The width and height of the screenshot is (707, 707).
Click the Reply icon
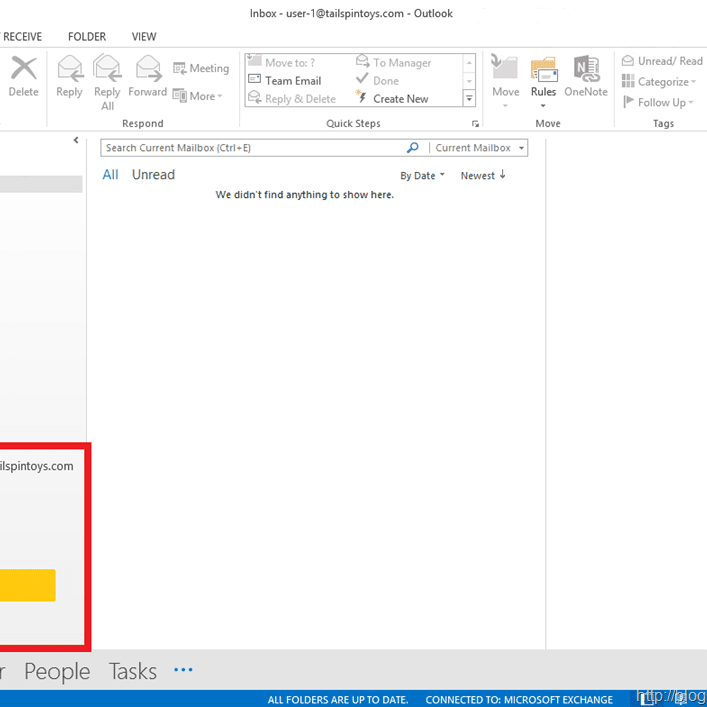pos(69,76)
